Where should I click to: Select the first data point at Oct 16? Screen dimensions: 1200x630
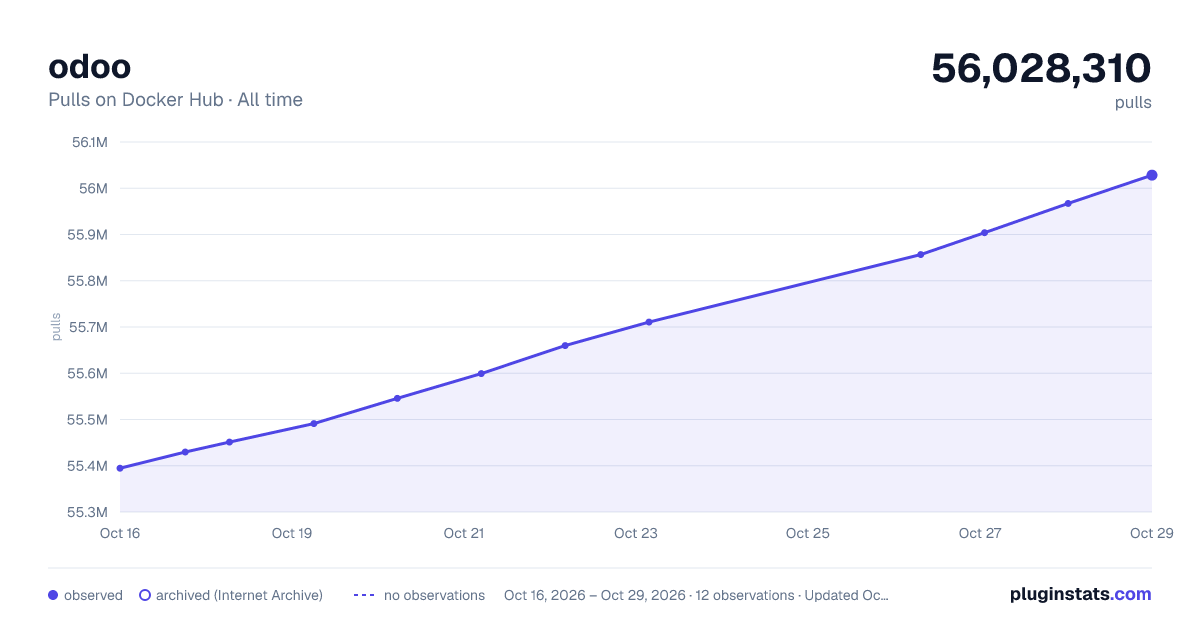point(120,468)
